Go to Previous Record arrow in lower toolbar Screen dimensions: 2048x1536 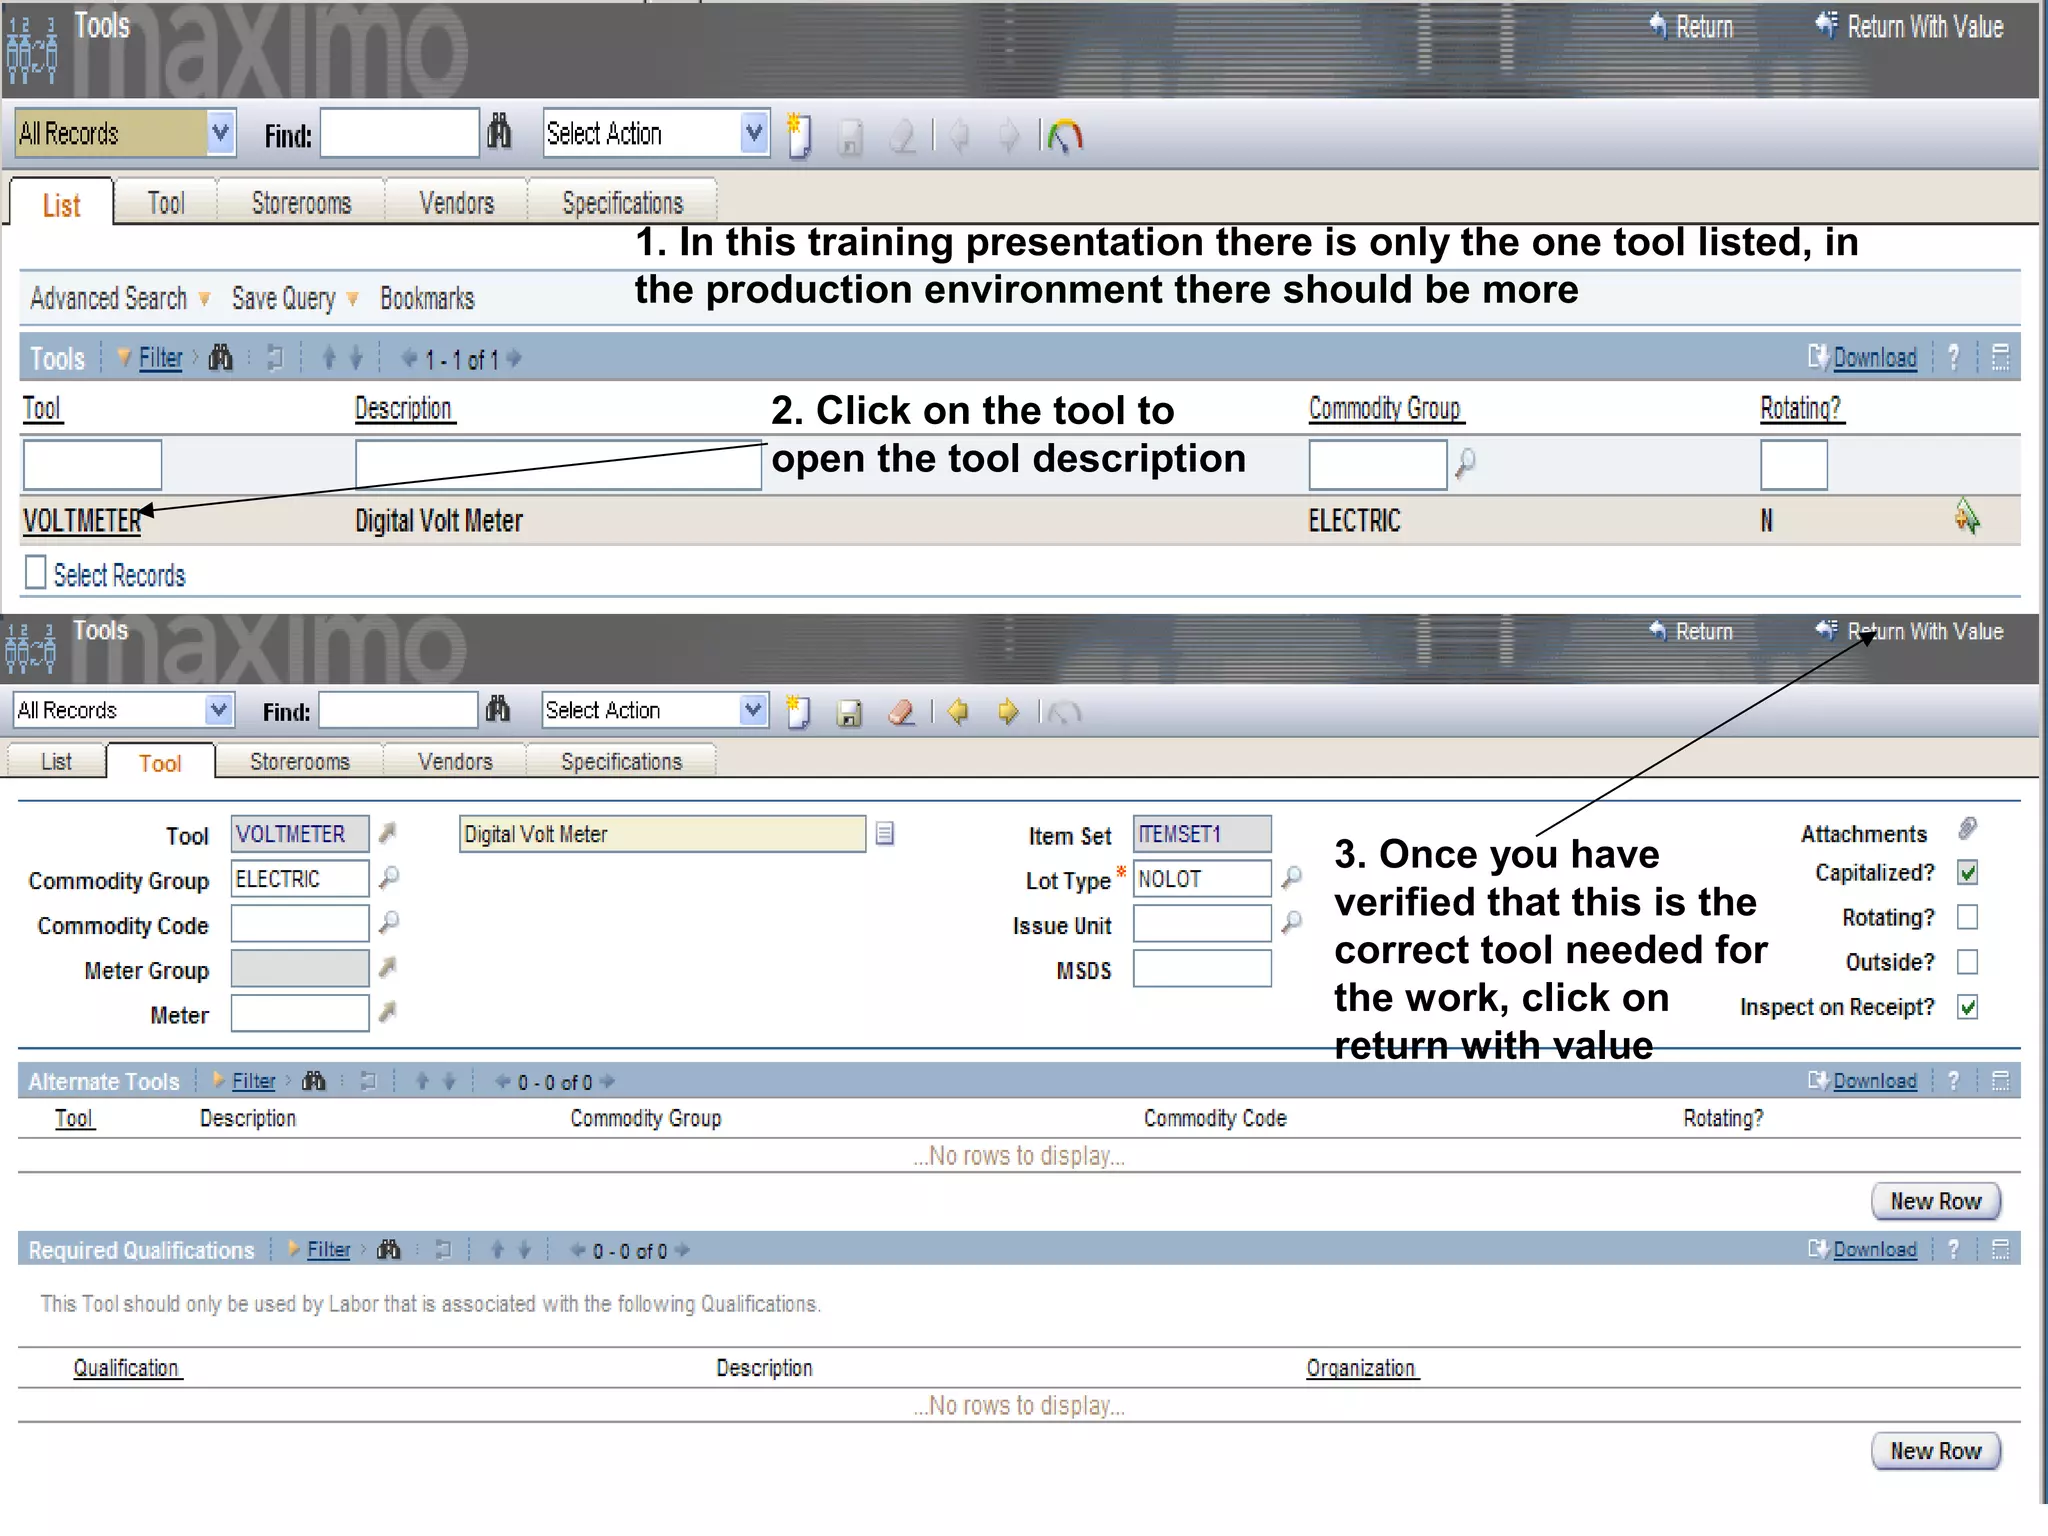point(958,712)
